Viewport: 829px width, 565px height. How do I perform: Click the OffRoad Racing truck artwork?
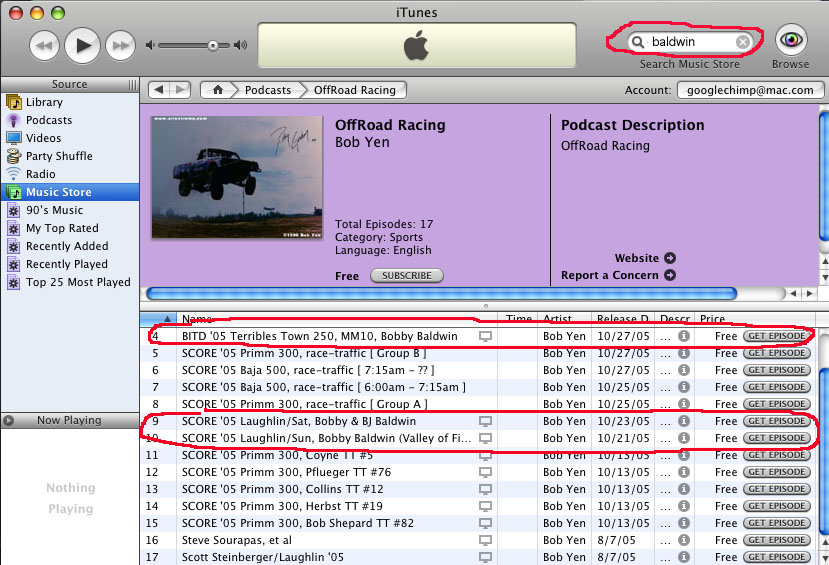(237, 177)
